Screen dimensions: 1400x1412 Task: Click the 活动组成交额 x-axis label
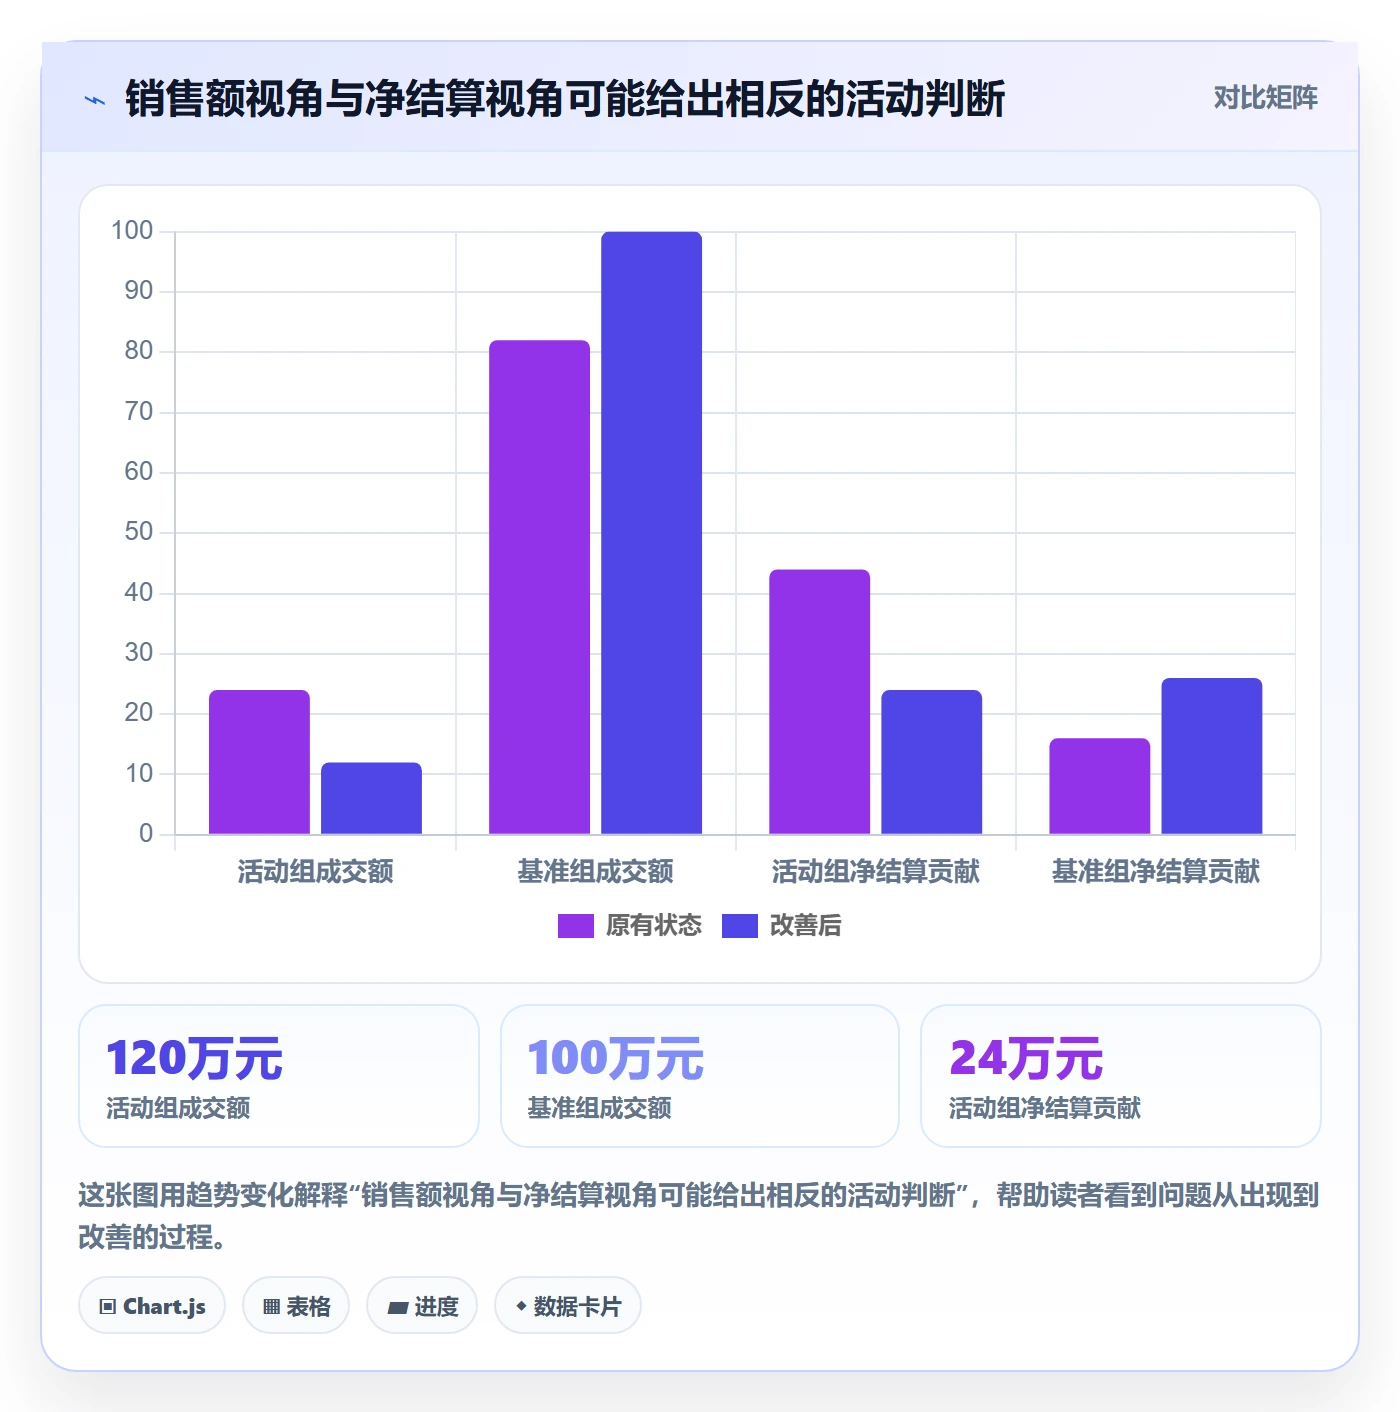pyautogui.click(x=315, y=872)
